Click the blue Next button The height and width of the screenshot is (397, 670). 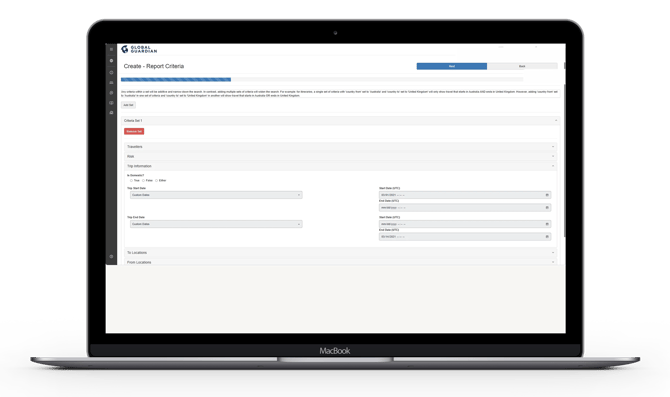coord(452,66)
